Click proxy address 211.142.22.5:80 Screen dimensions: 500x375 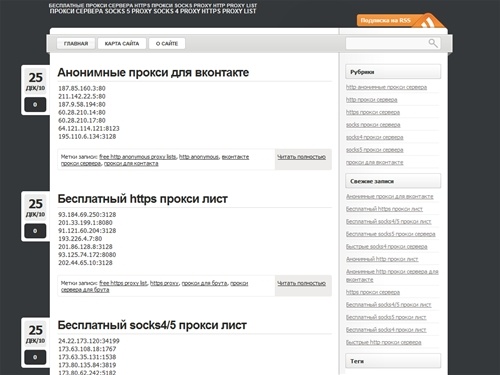click(82, 96)
